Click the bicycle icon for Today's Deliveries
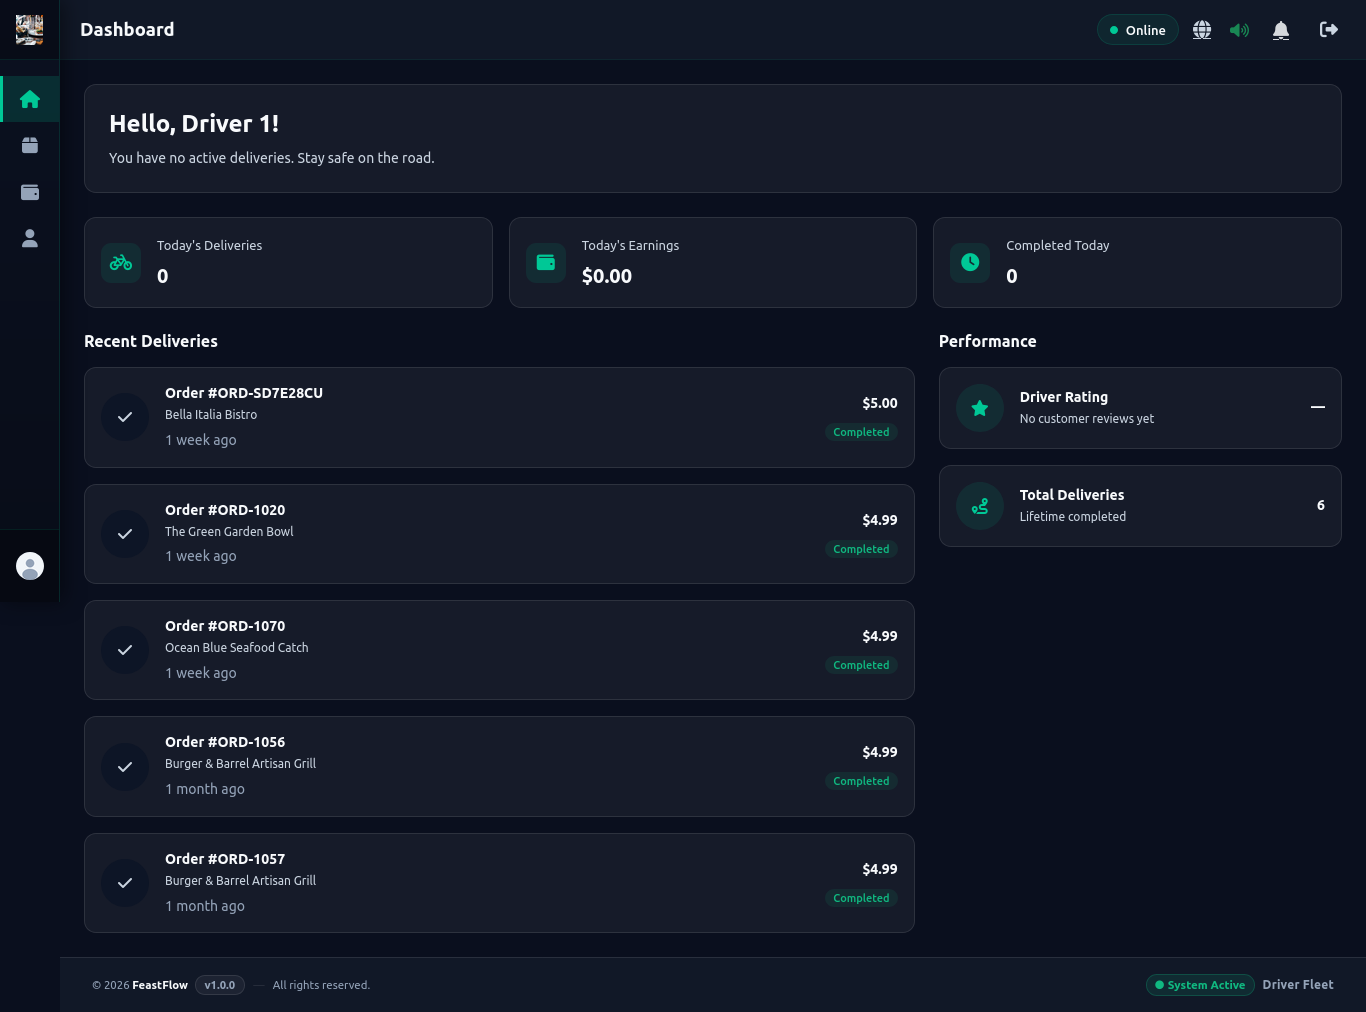Viewport: 1366px width, 1012px height. click(x=121, y=263)
